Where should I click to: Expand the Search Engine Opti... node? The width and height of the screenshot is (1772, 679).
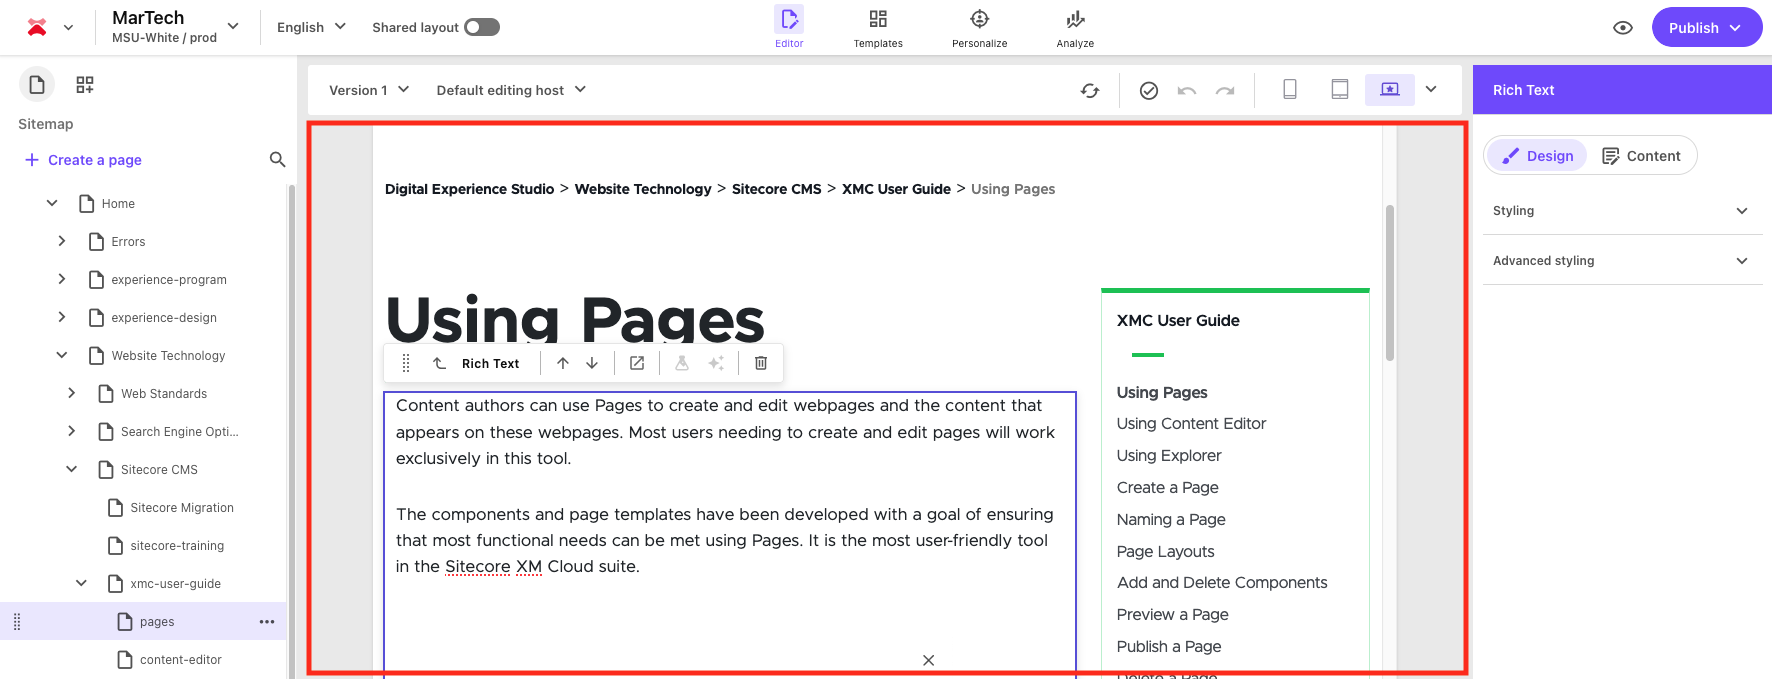(x=71, y=431)
